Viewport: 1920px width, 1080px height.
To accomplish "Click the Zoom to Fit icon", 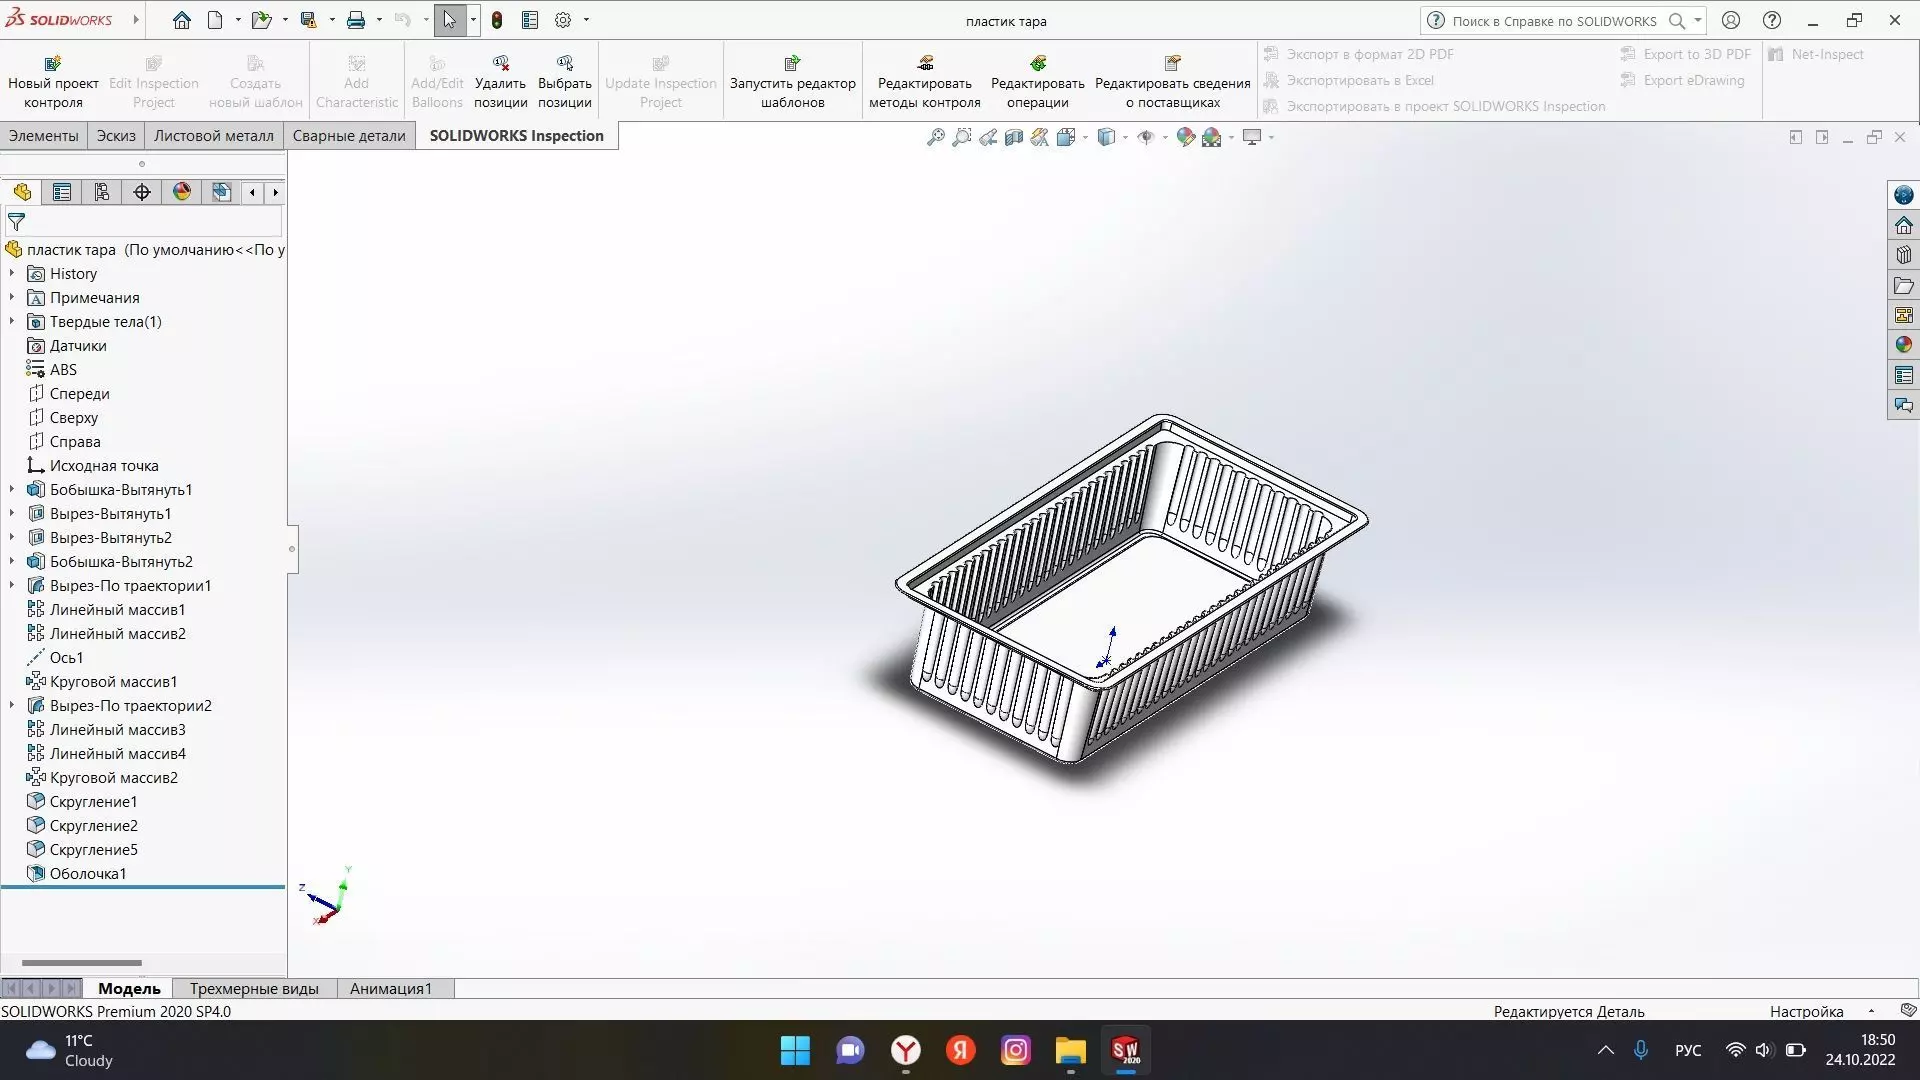I will (935, 137).
